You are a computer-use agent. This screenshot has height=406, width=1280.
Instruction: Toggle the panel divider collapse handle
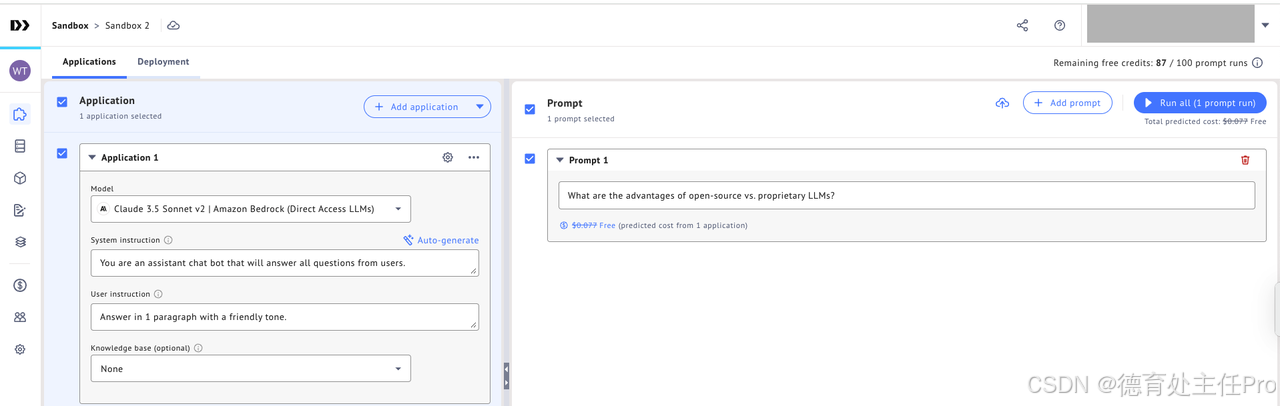pyautogui.click(x=506, y=375)
